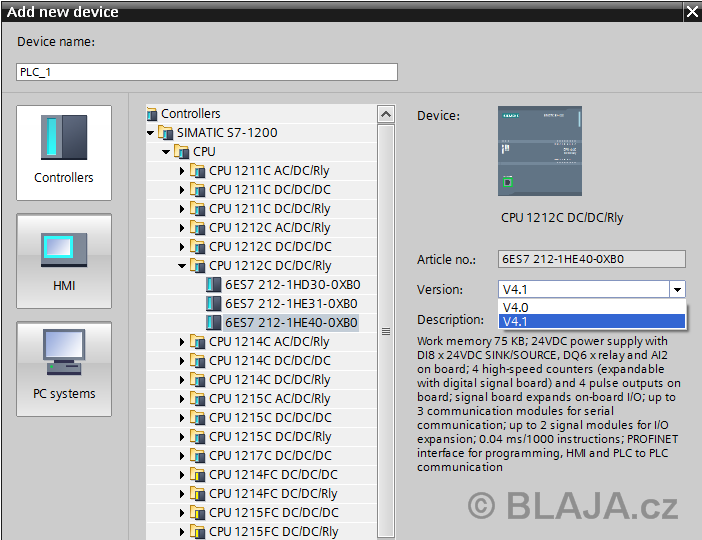Choose V4.0 in the version list
702x540 pixels.
tap(591, 307)
